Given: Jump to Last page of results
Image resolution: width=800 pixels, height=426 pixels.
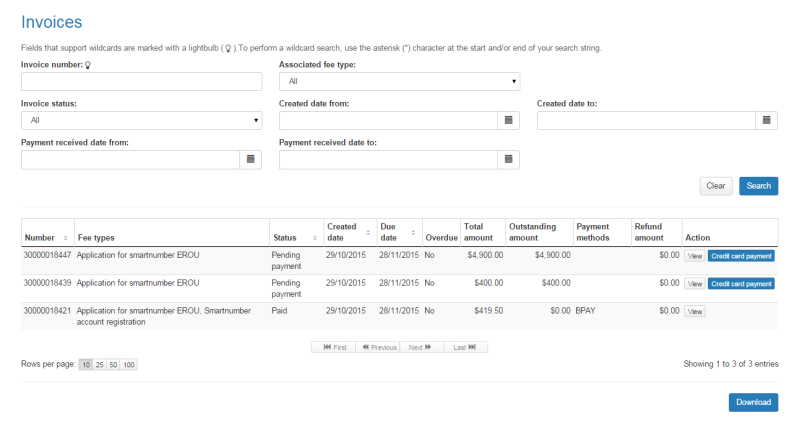Looking at the screenshot, I should [466, 347].
